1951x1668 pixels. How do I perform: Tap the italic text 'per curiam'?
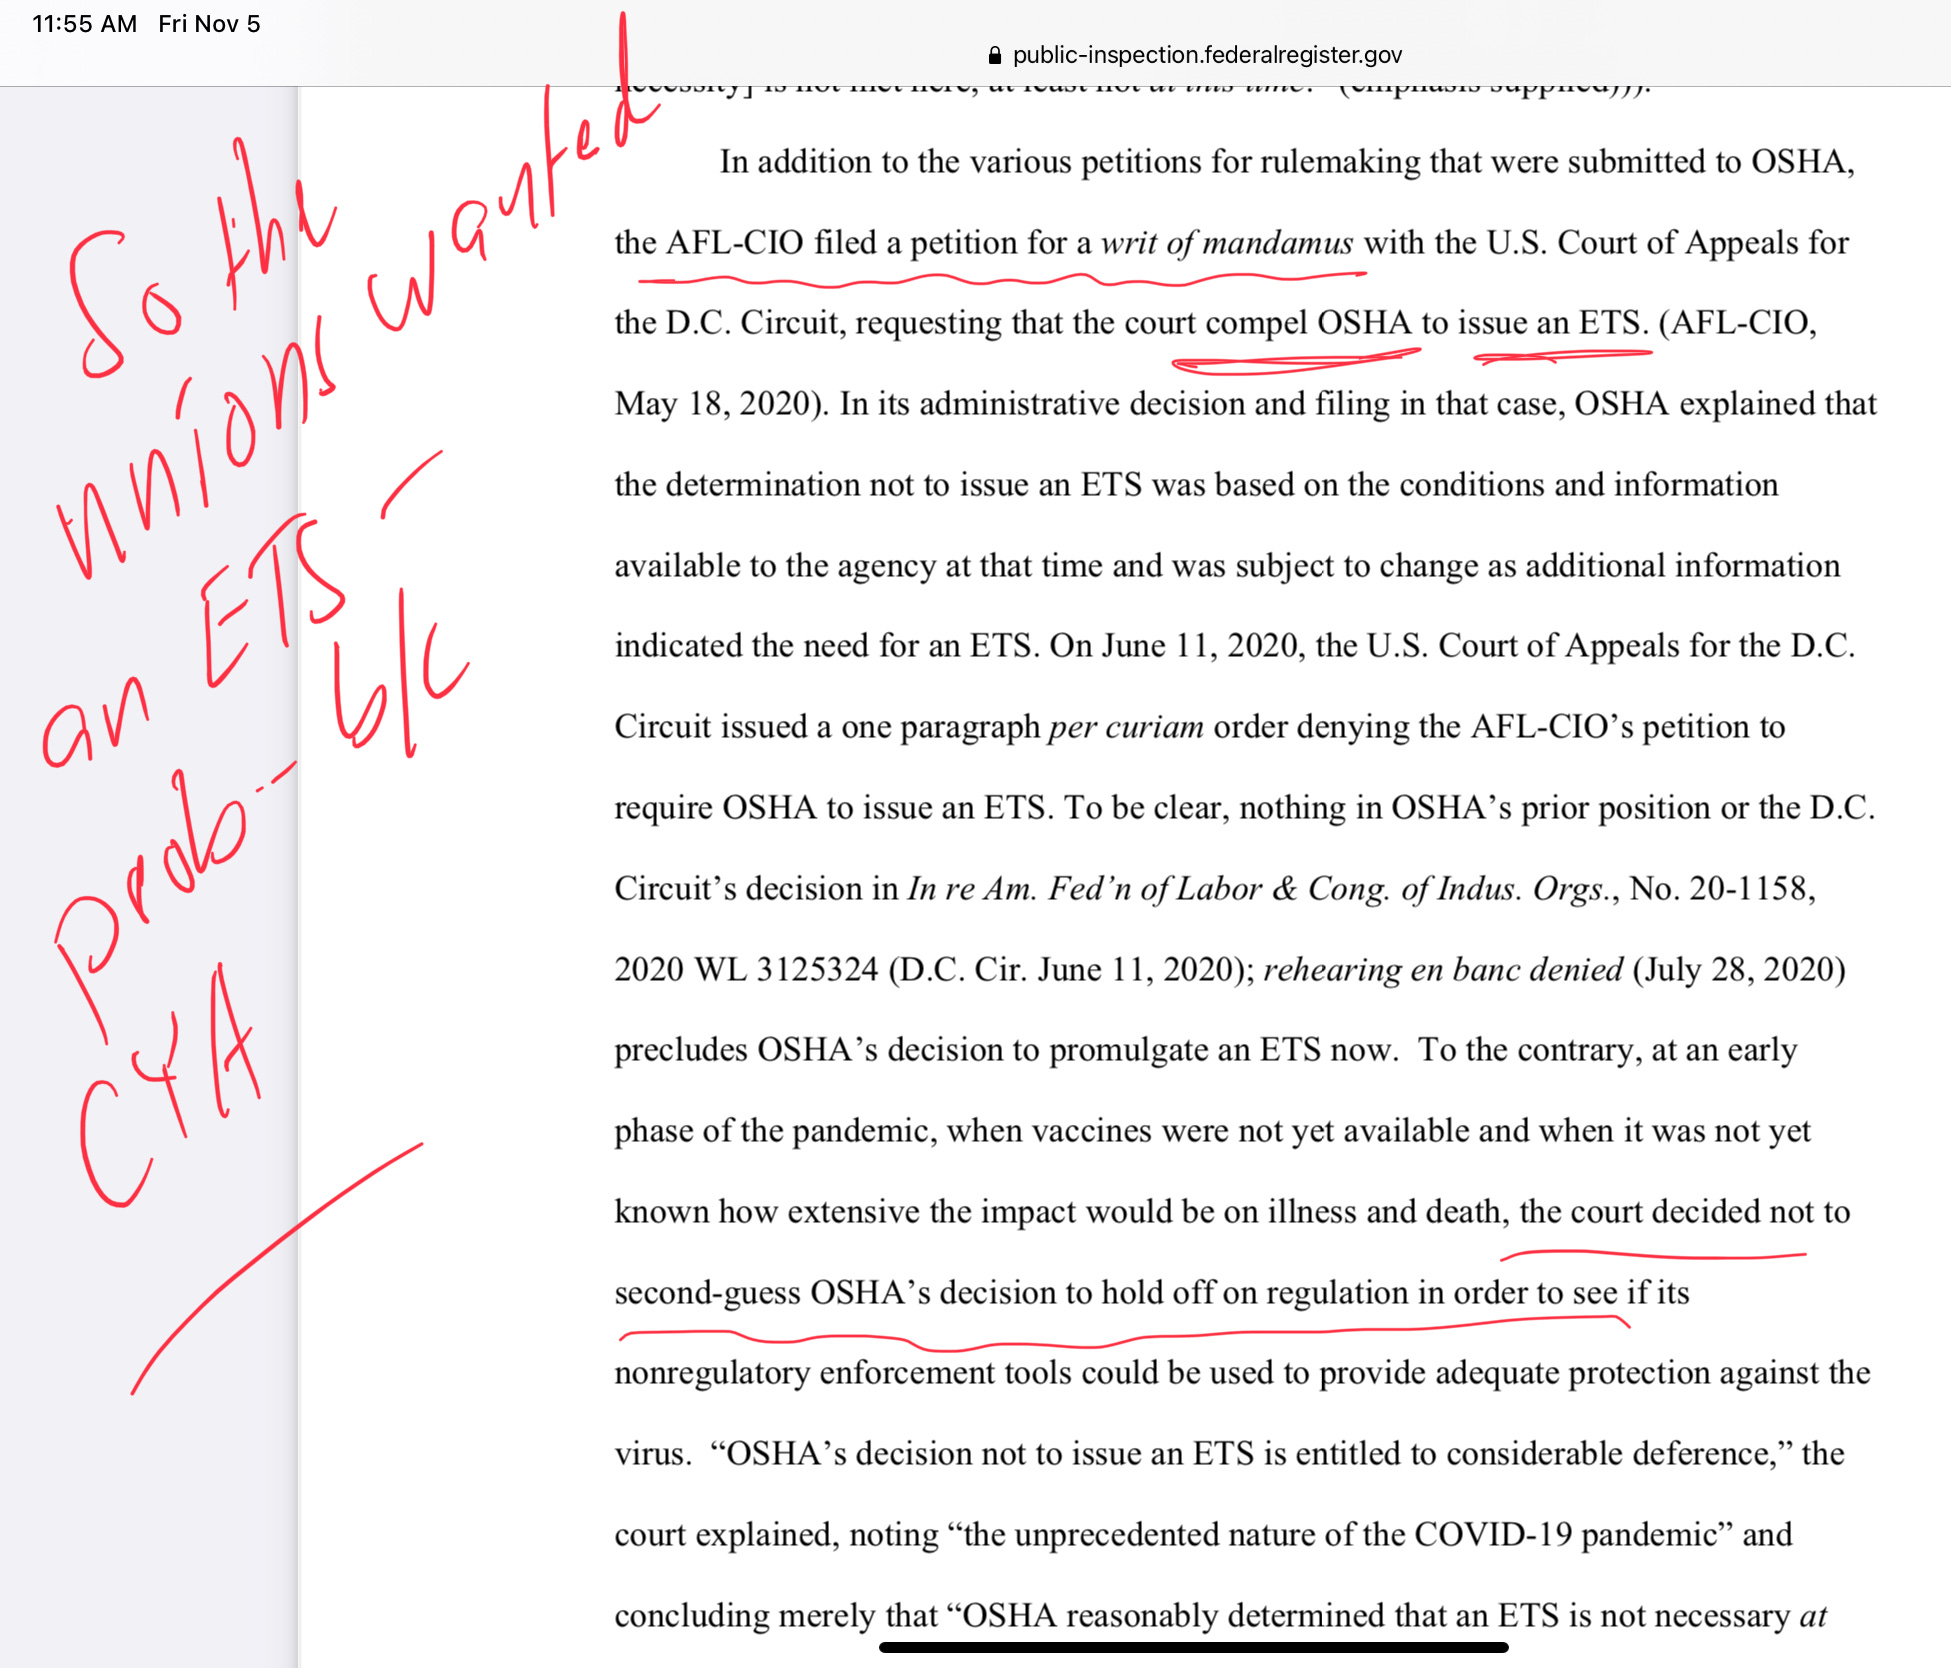[x=1125, y=727]
